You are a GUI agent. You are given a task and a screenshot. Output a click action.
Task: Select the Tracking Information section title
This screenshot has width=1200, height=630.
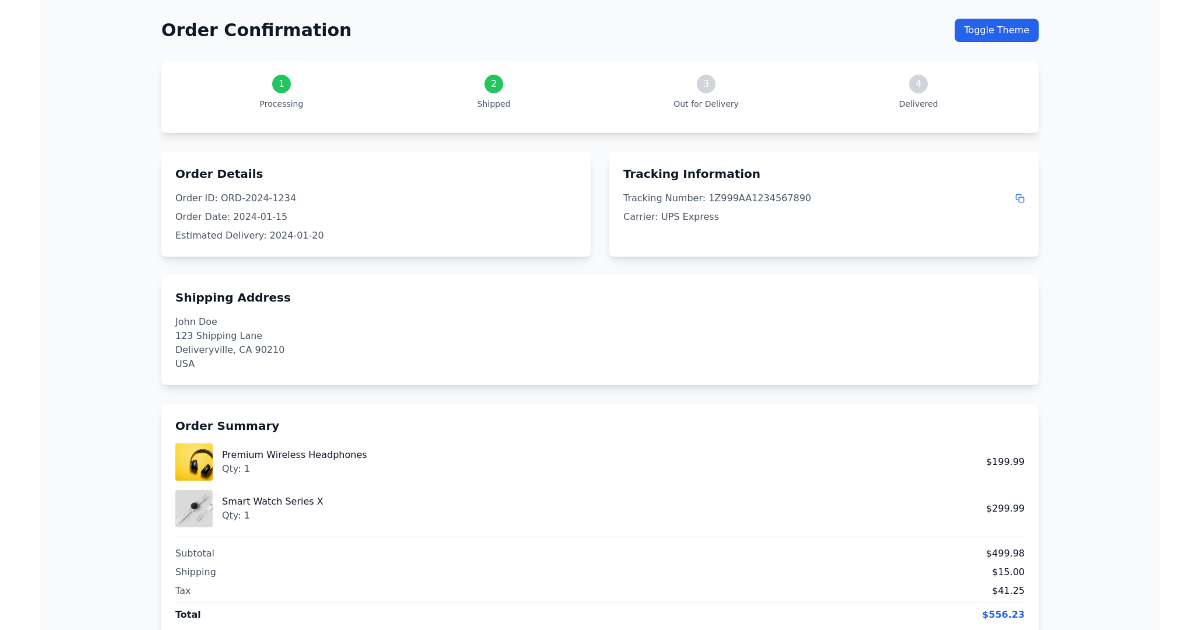point(691,173)
